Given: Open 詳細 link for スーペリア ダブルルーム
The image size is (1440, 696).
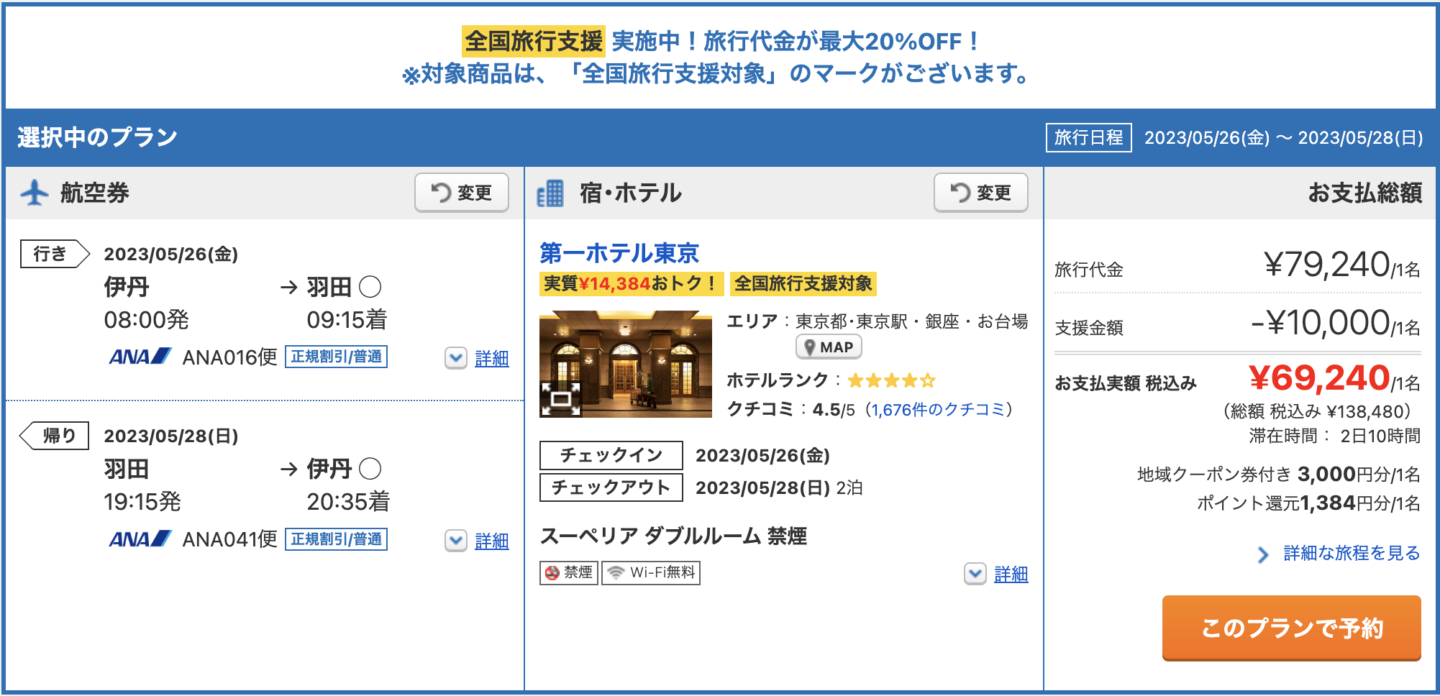Looking at the screenshot, I should pos(1011,574).
